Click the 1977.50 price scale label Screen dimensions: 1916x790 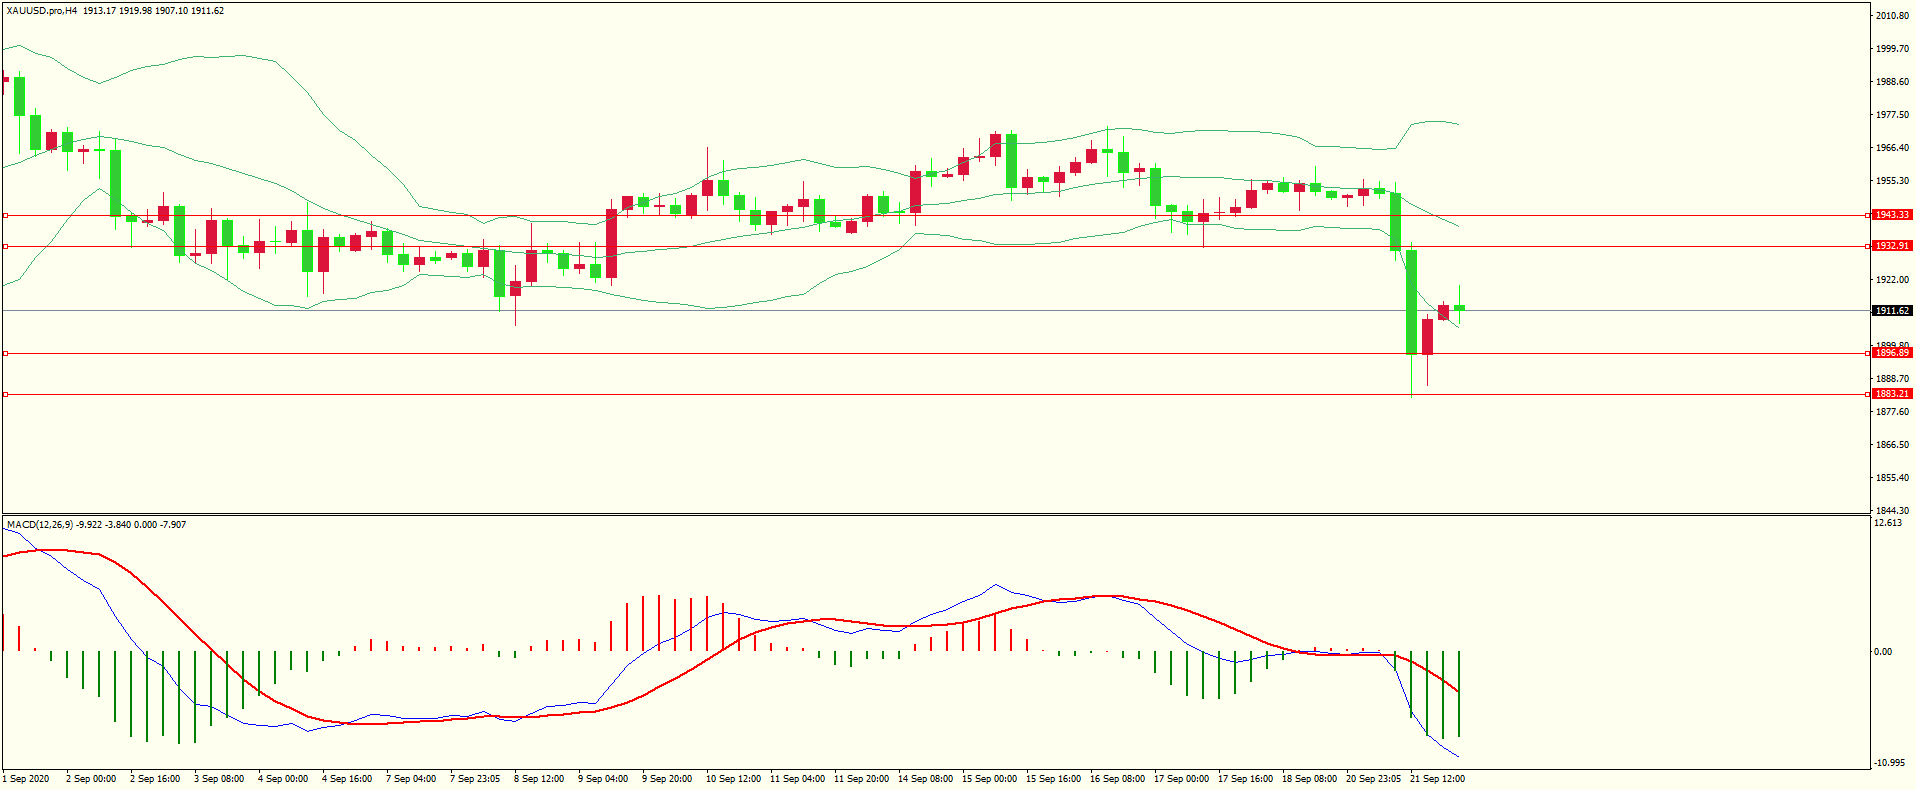pos(1893,115)
